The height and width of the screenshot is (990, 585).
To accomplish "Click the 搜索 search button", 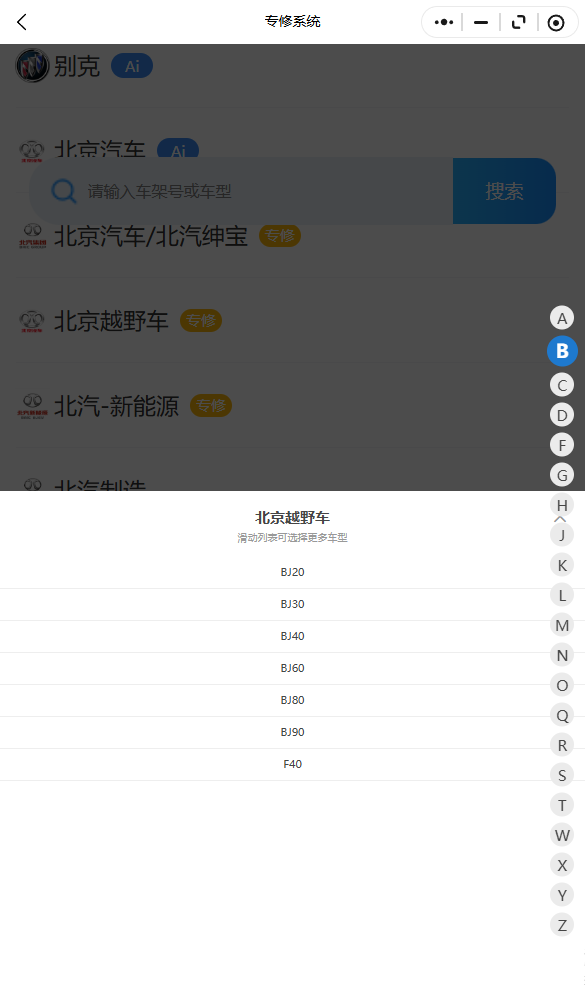I will [x=504, y=191].
